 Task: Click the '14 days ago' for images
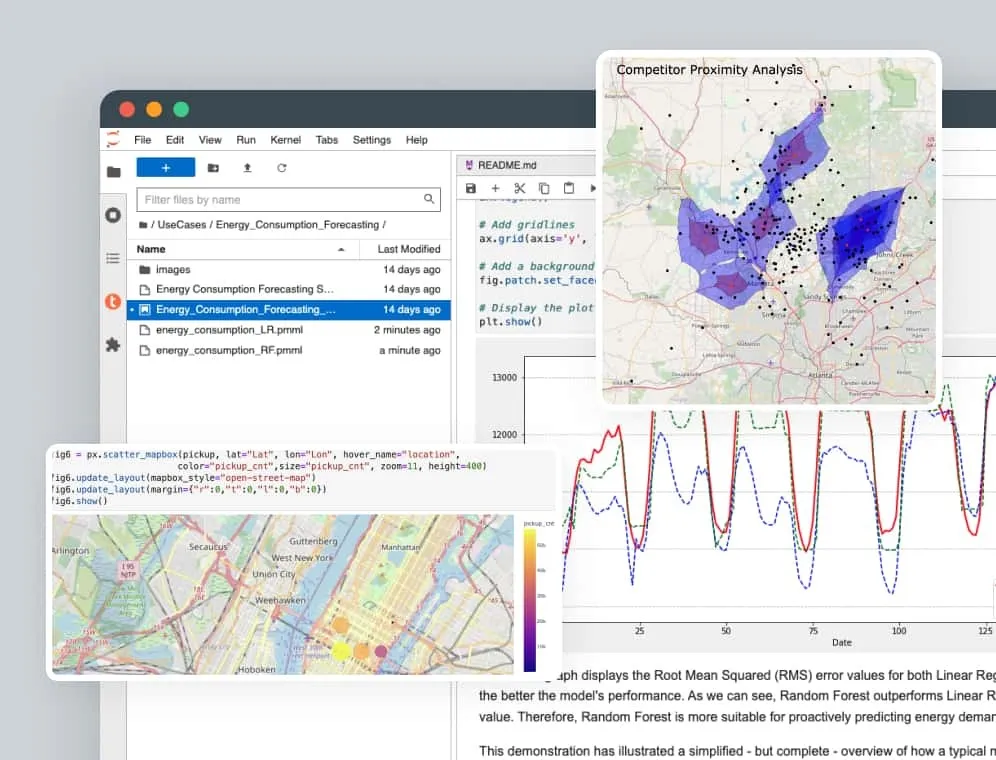pos(412,269)
